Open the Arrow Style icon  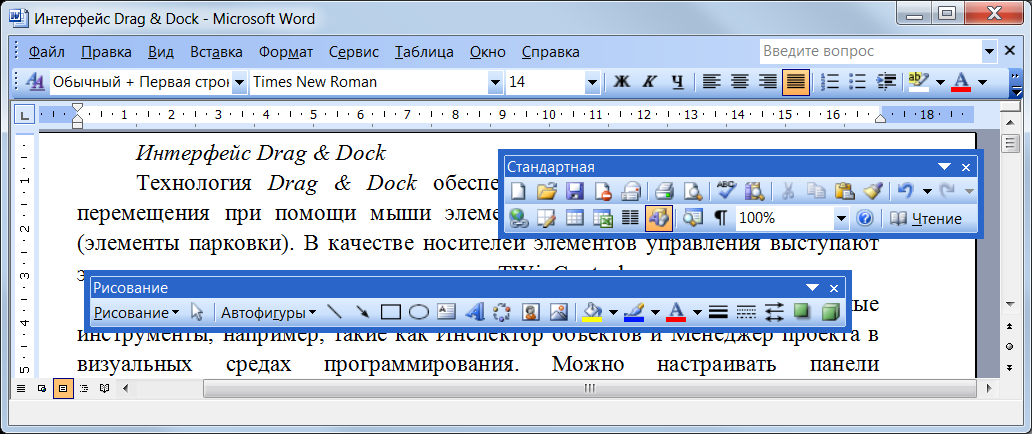(x=774, y=312)
